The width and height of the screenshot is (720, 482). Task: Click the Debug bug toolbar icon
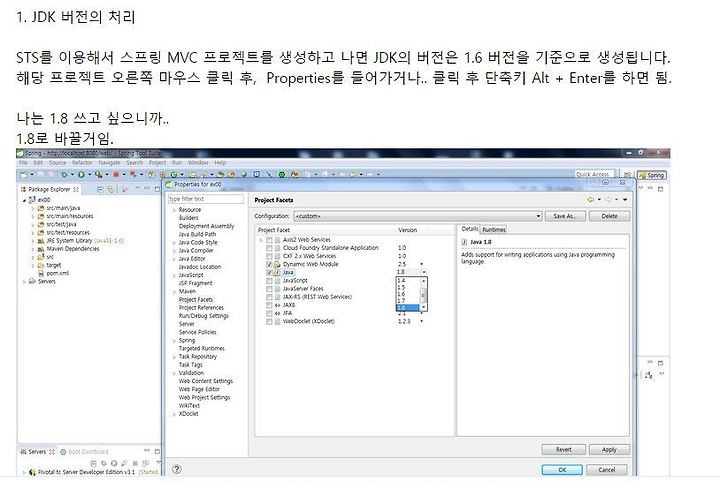tap(64, 174)
